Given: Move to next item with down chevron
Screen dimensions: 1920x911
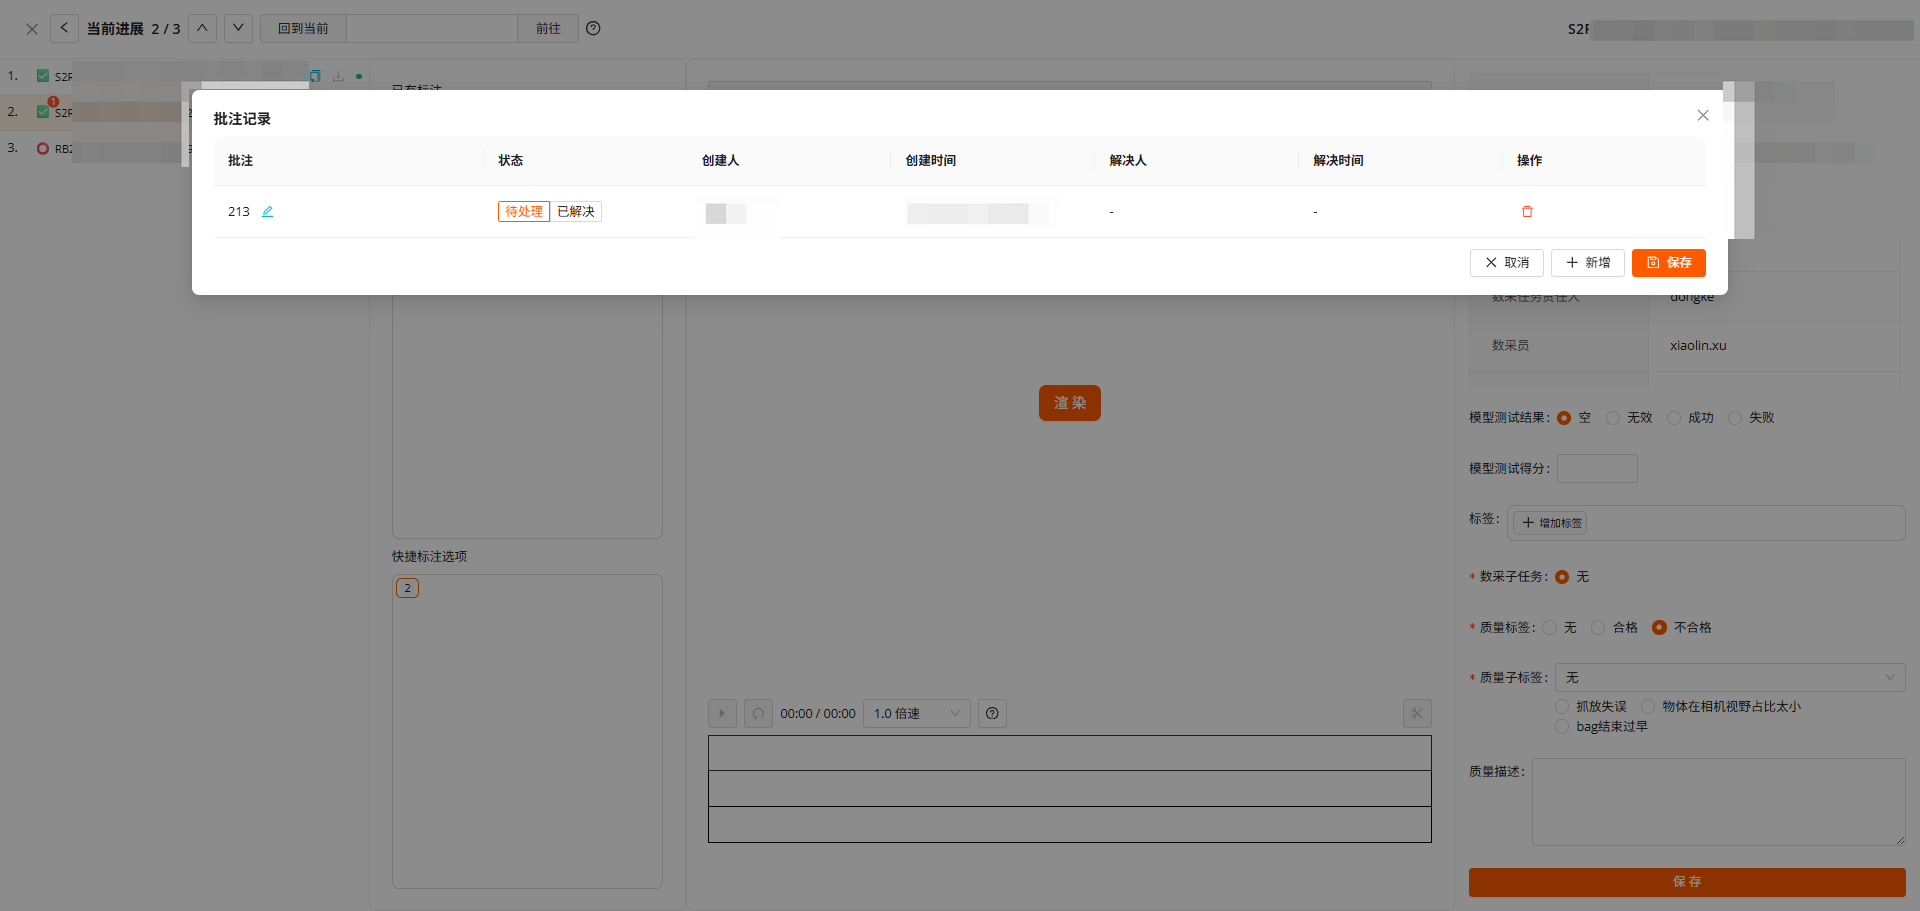Looking at the screenshot, I should click(238, 28).
